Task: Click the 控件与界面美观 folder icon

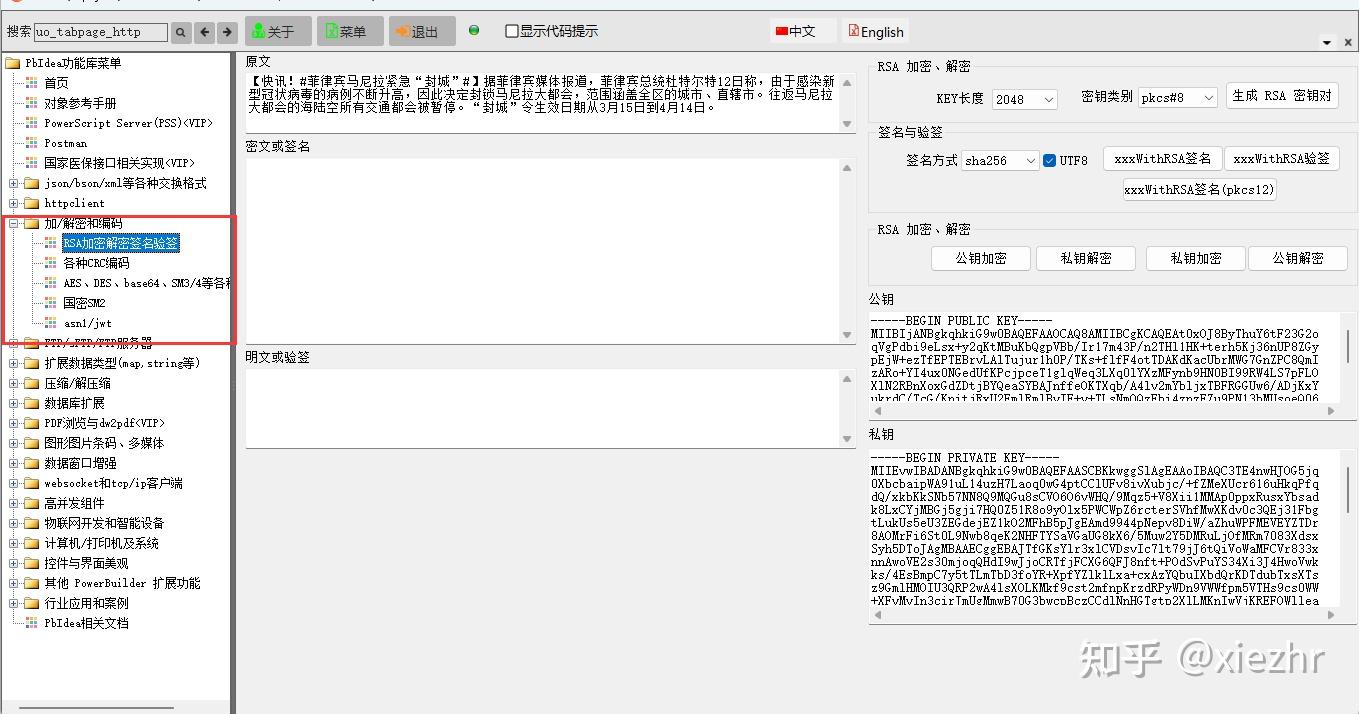Action: click(32, 563)
